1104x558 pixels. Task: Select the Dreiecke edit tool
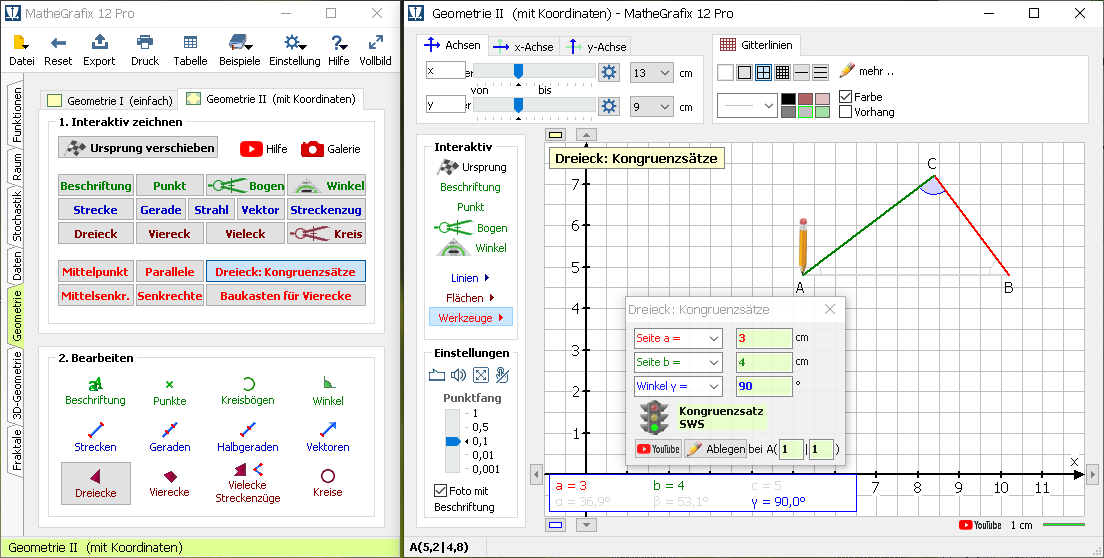click(95, 482)
